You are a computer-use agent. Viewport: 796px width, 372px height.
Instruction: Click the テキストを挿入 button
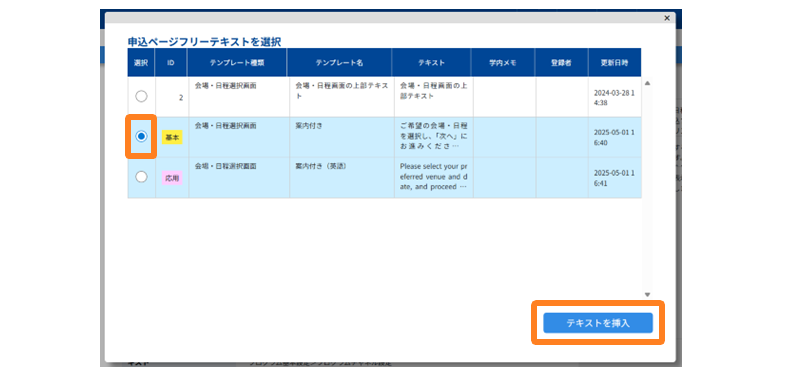(x=598, y=323)
